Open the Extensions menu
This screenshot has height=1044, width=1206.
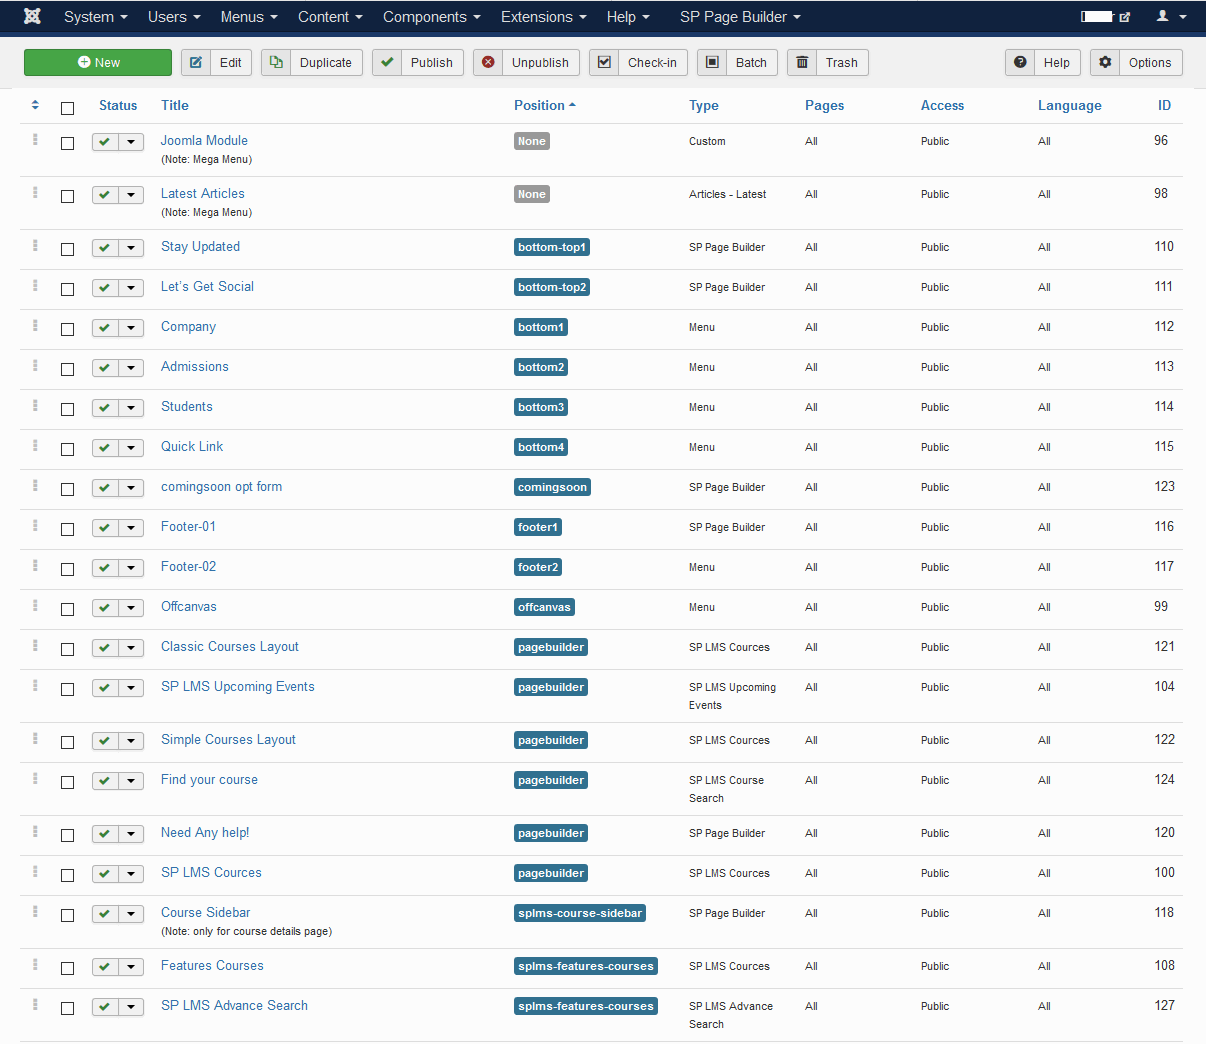[543, 17]
